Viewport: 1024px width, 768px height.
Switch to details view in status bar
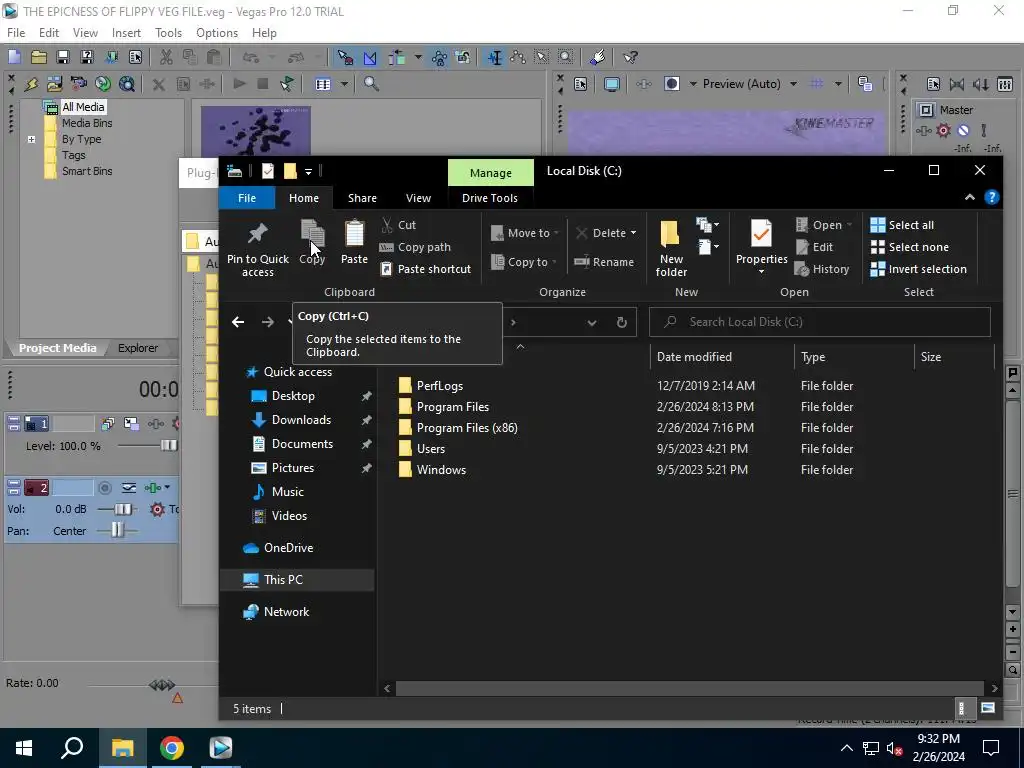tap(961, 708)
